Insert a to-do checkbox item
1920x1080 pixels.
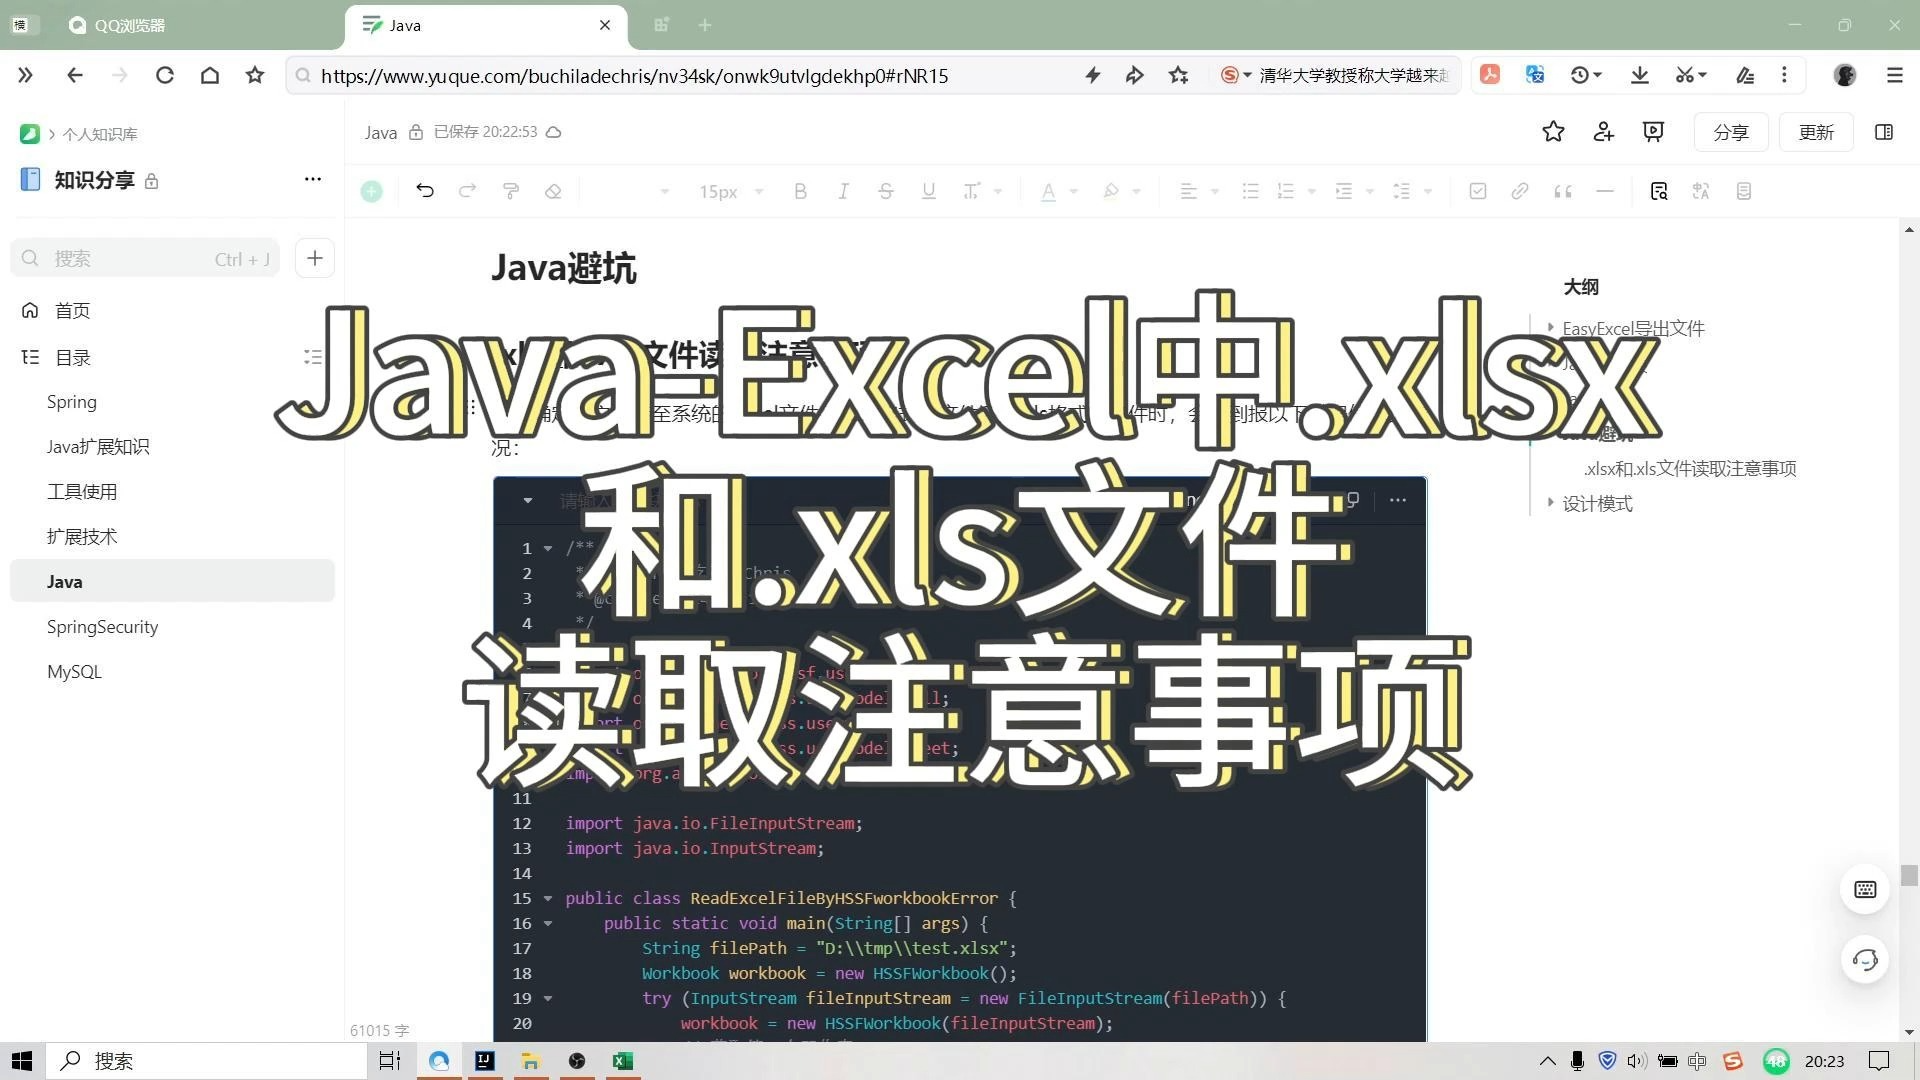1477,191
